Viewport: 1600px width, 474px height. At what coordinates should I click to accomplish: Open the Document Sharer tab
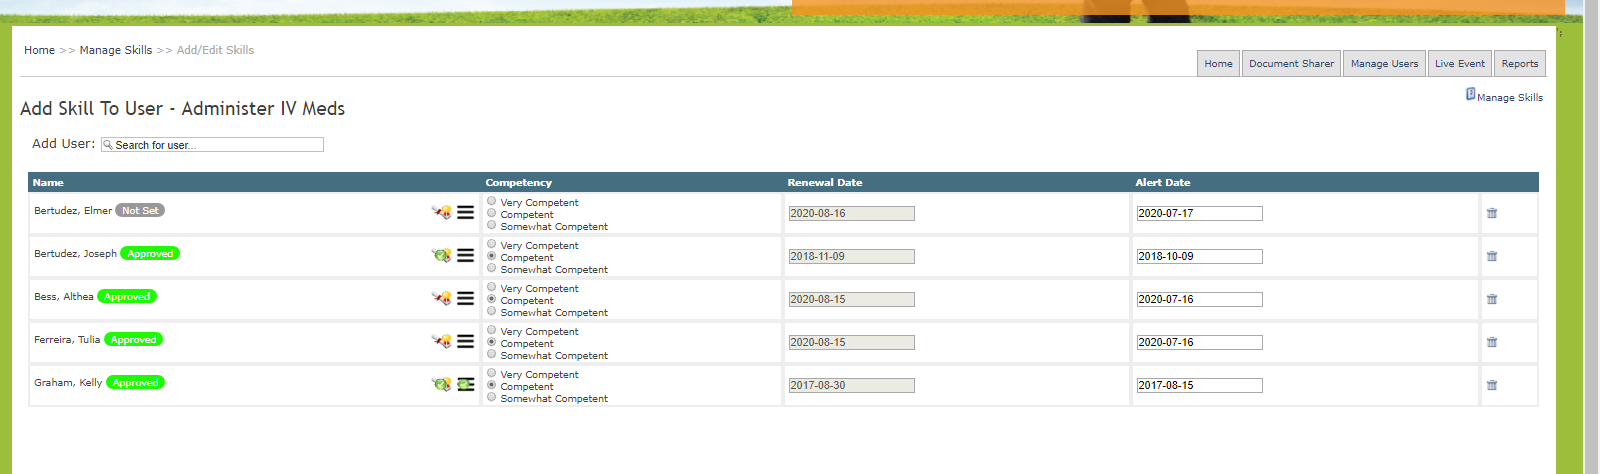coord(1291,64)
